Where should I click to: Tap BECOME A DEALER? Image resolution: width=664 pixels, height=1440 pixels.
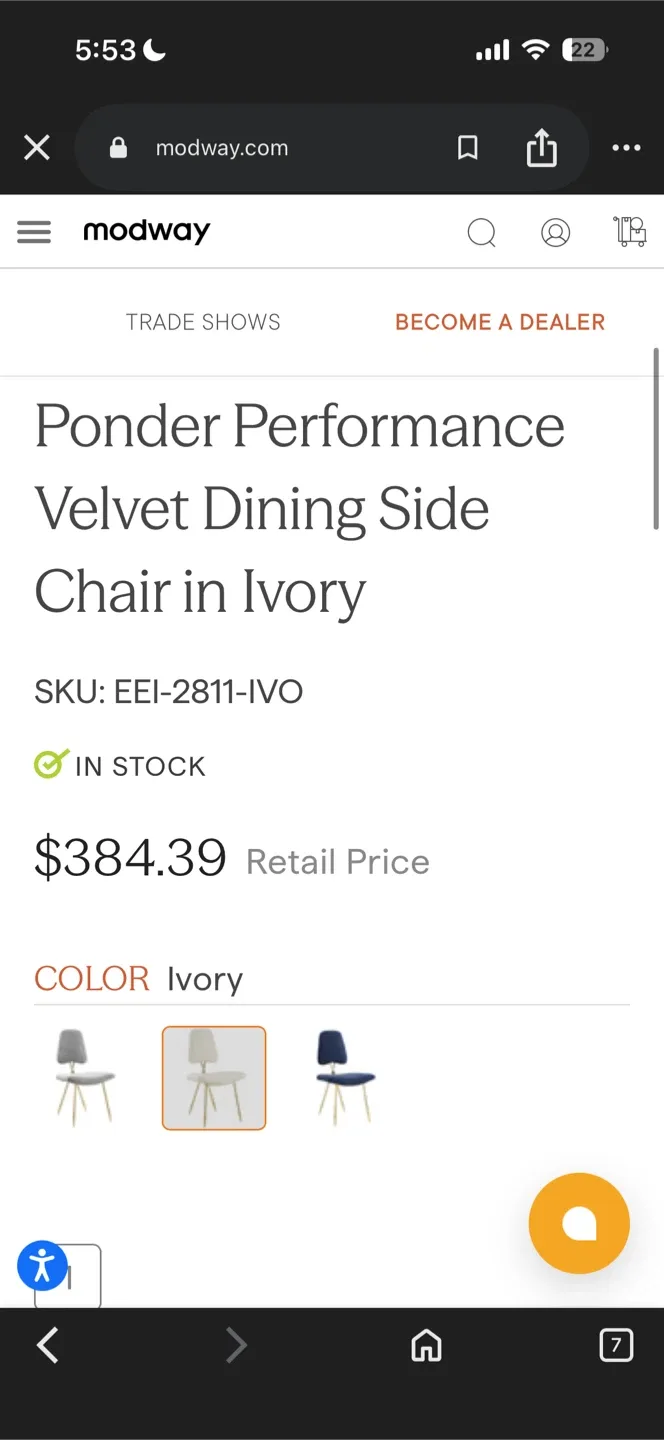coord(499,321)
